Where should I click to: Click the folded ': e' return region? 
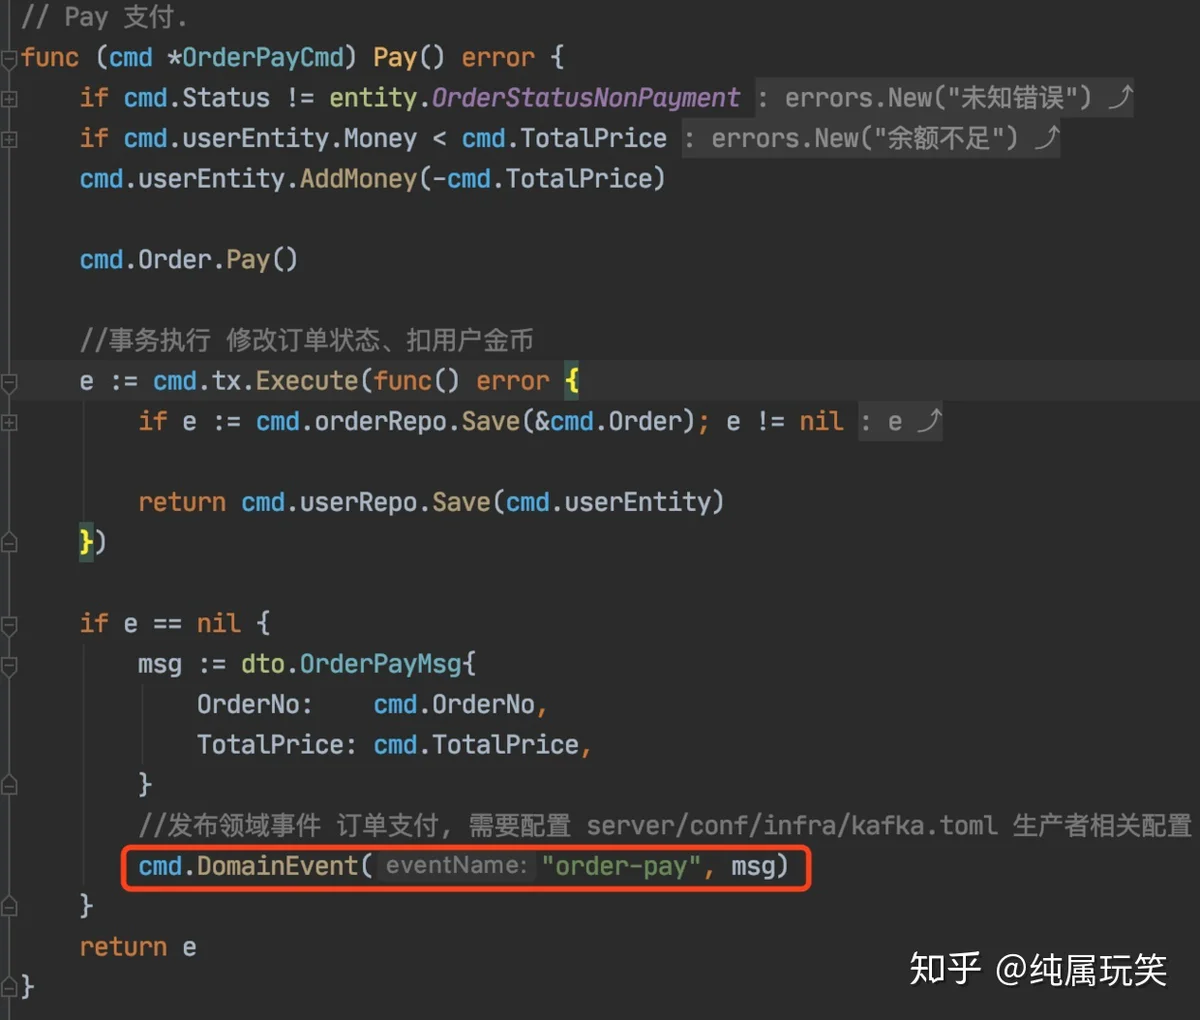tap(899, 422)
